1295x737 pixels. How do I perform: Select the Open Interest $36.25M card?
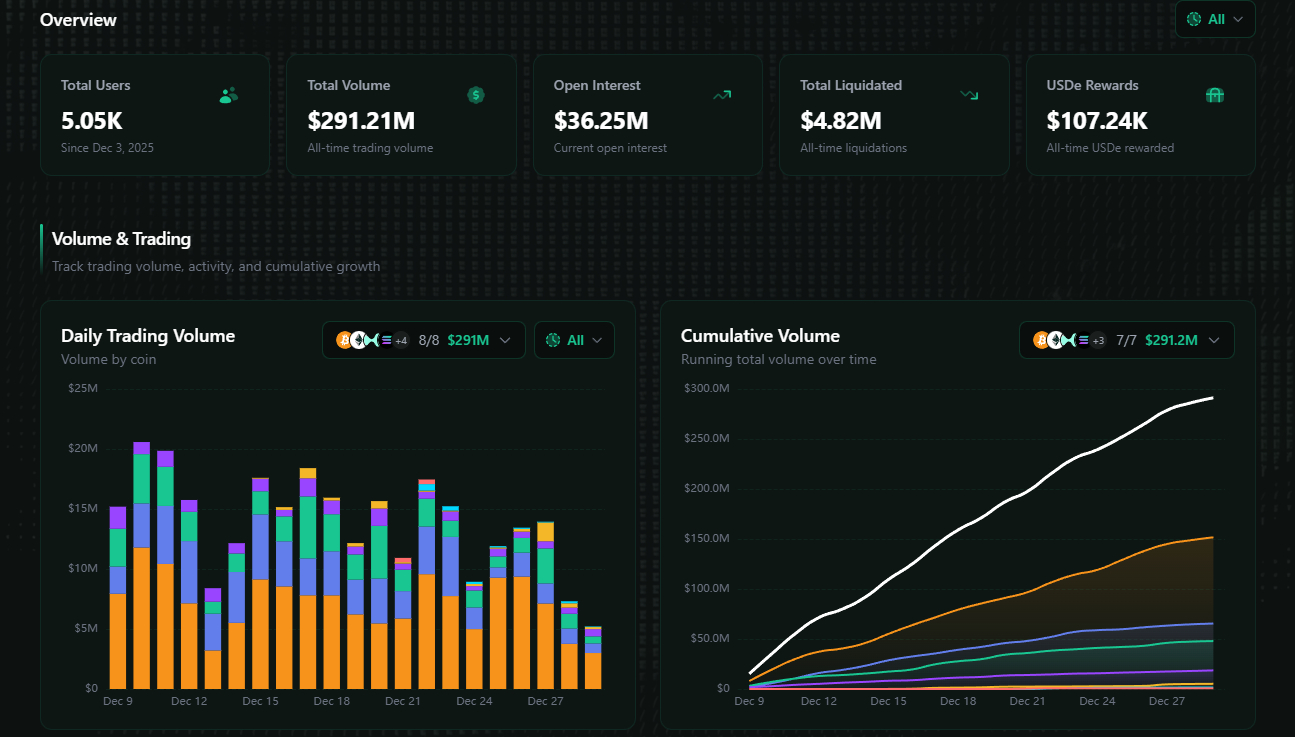(x=647, y=115)
